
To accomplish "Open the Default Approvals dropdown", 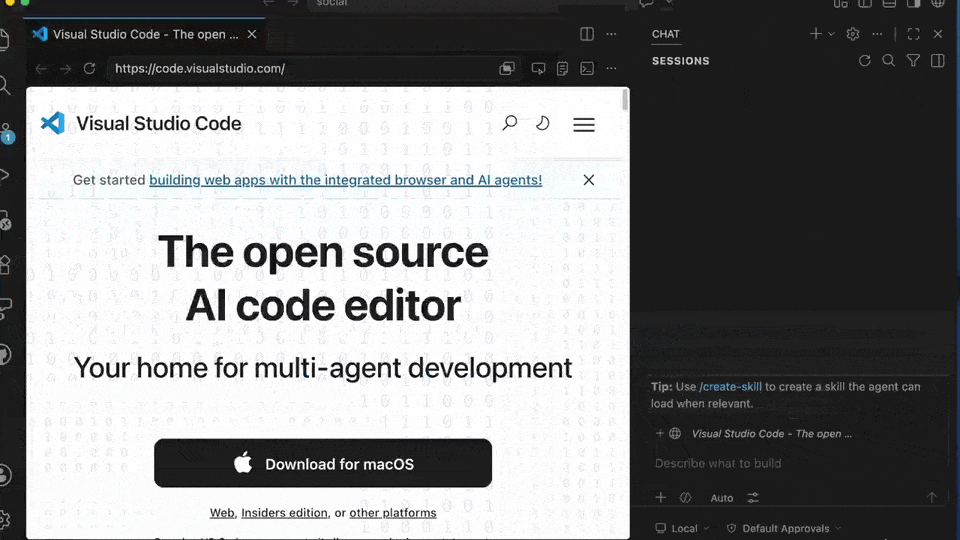I will click(784, 528).
